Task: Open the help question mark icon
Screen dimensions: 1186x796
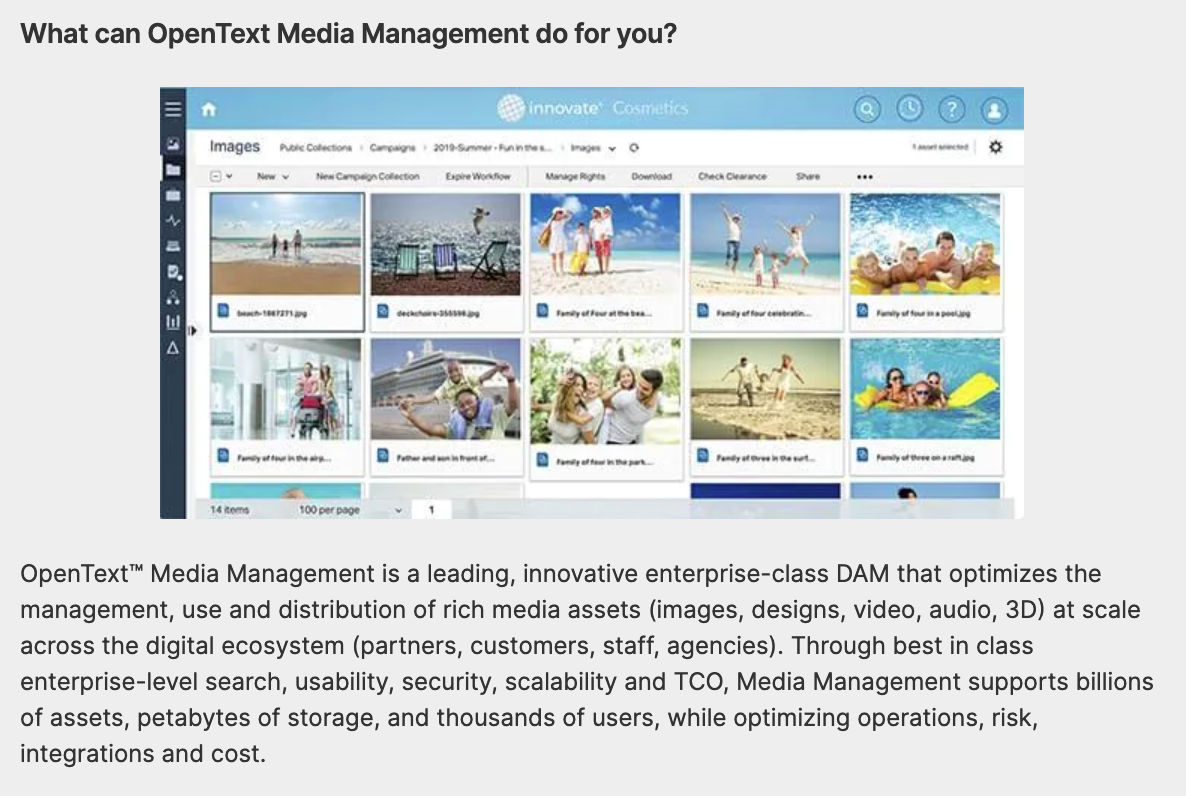Action: click(952, 109)
